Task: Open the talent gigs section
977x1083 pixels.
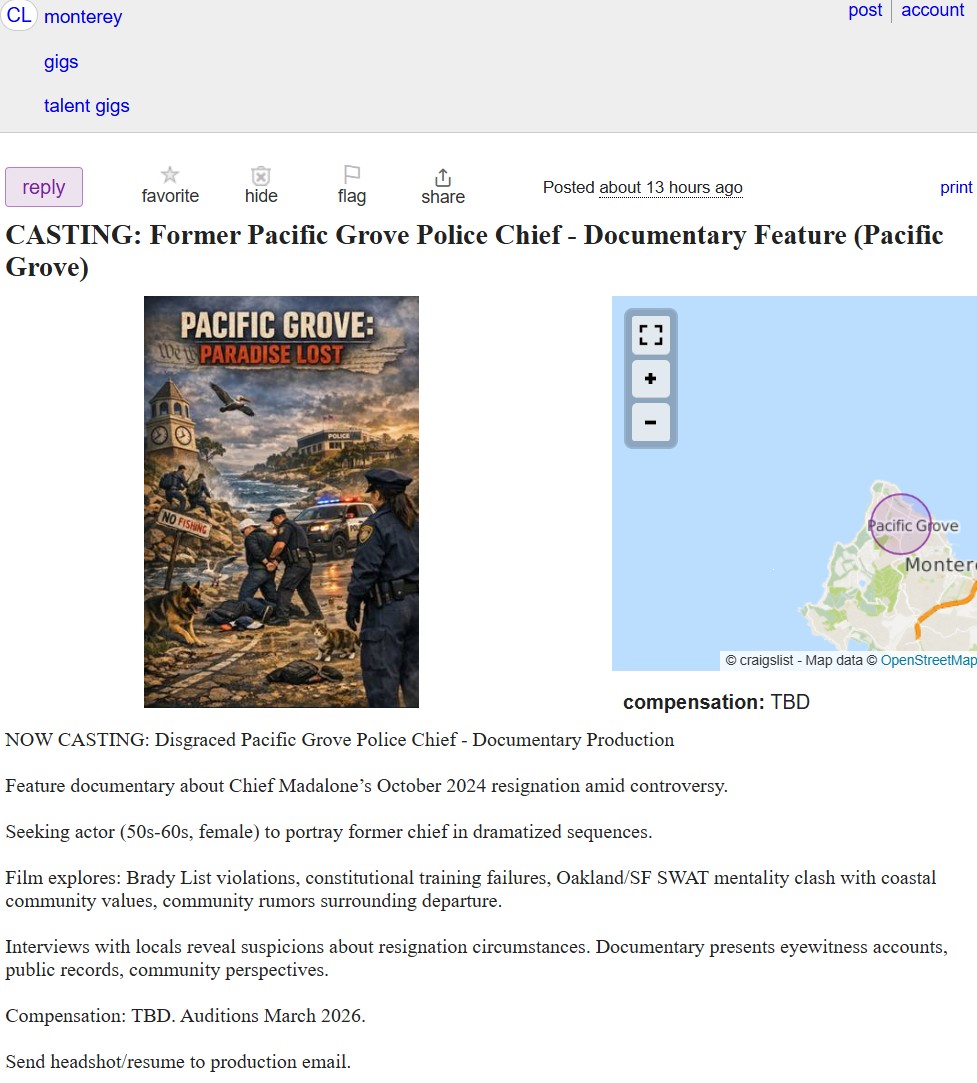Action: click(86, 105)
